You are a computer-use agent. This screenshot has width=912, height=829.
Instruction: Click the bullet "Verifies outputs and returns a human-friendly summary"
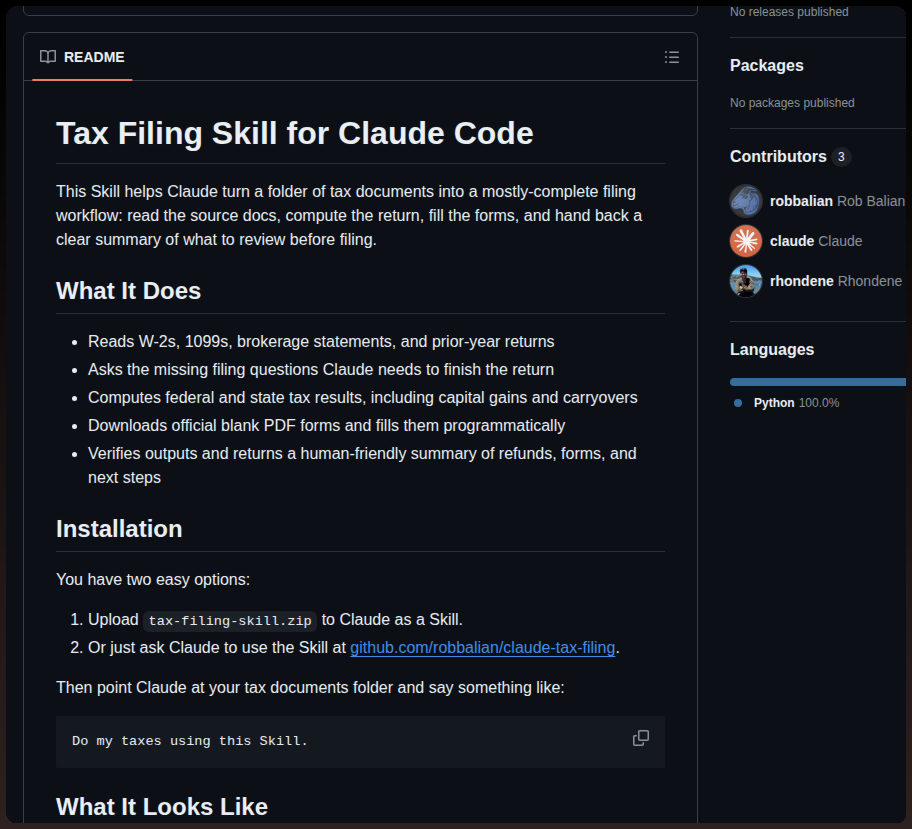[x=362, y=465]
